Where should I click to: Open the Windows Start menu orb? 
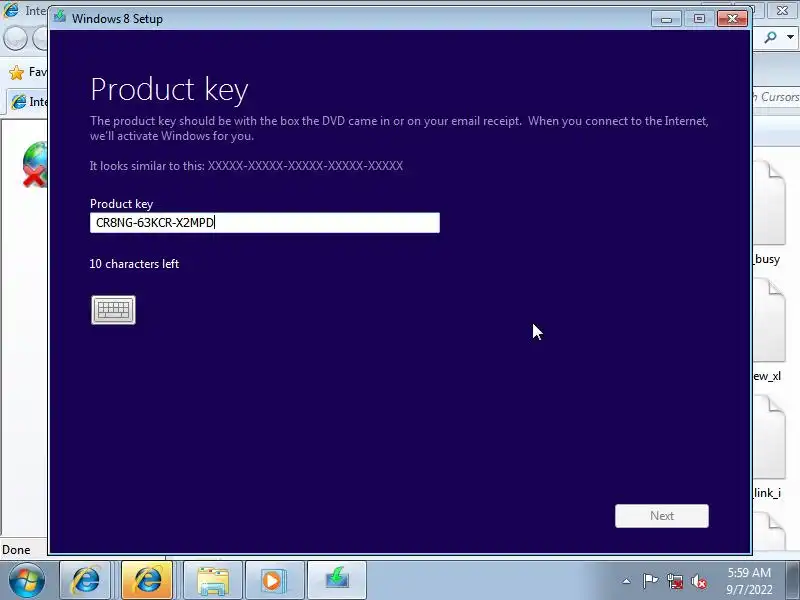pyautogui.click(x=27, y=580)
